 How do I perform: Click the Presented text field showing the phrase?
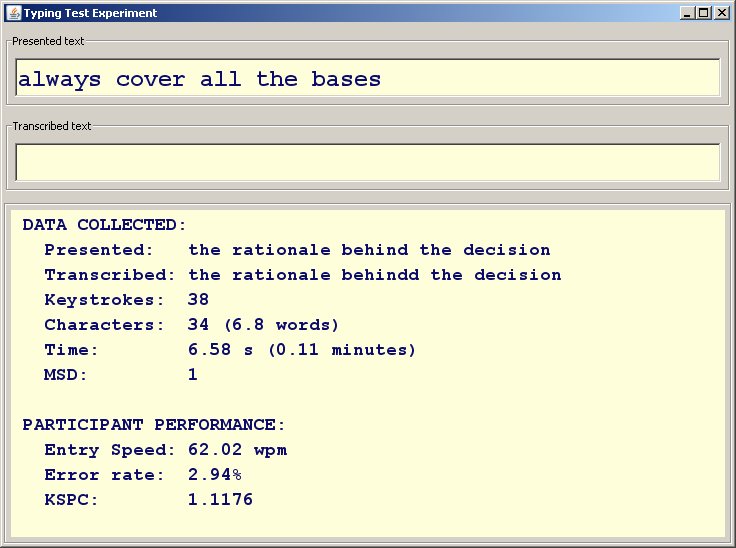point(367,79)
